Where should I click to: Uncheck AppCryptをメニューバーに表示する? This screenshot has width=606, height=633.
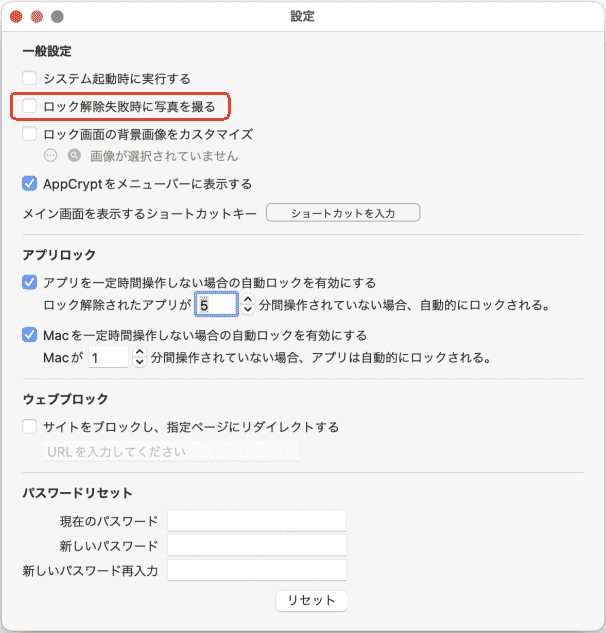coord(30,184)
